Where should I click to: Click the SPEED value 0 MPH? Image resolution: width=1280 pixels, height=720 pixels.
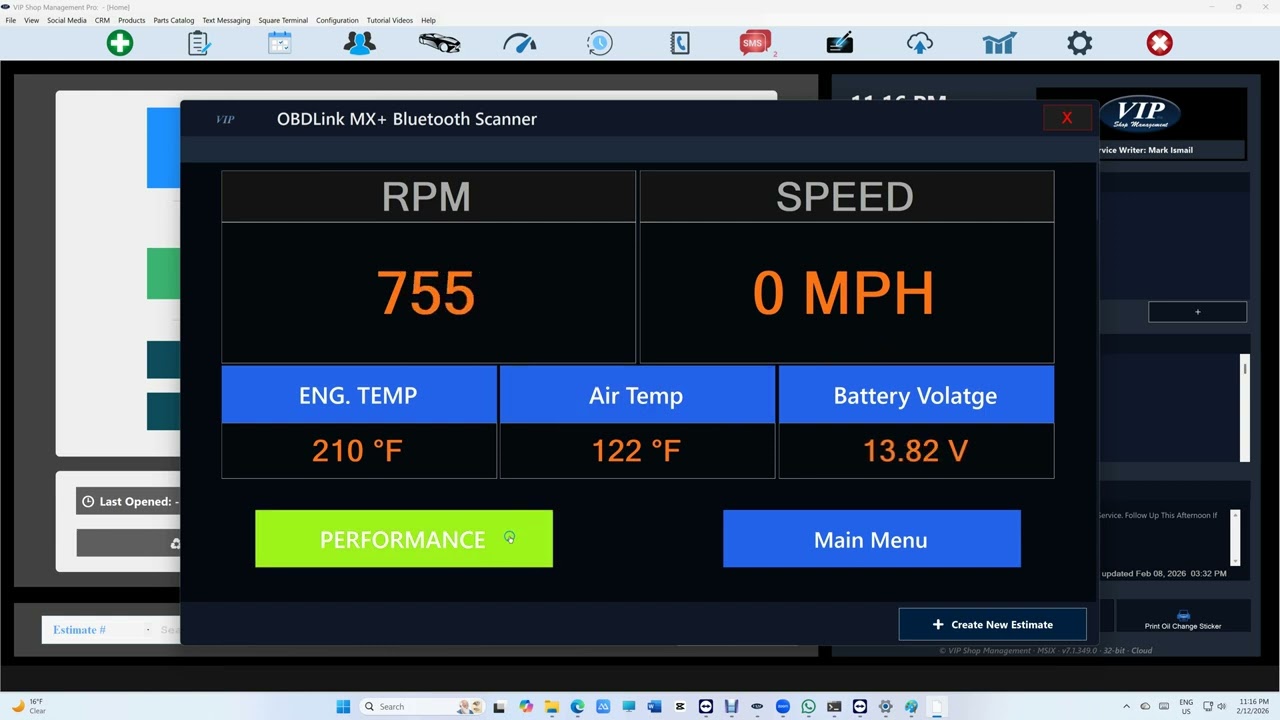(x=844, y=293)
